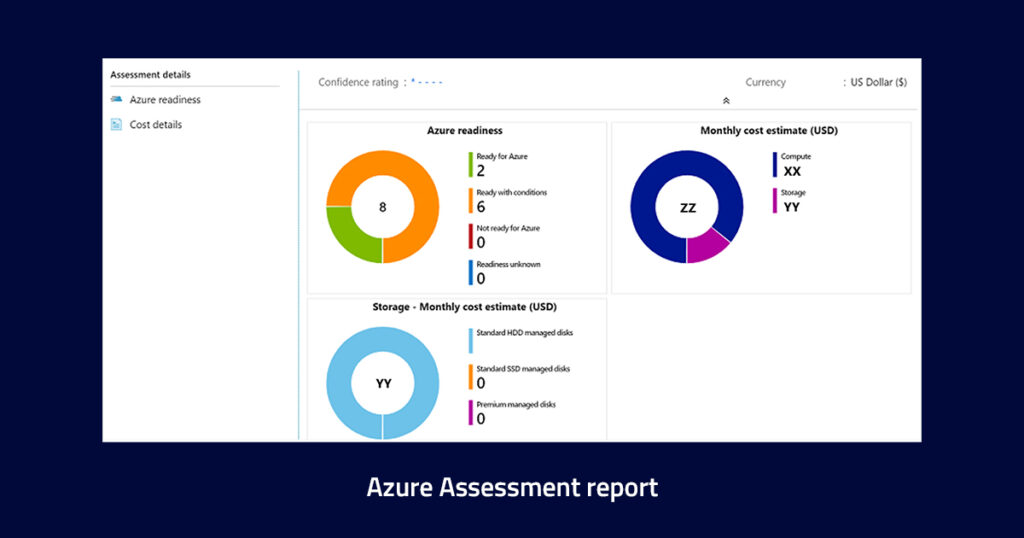Click the Storage - Monthly cost estimate (USD) title
This screenshot has width=1024, height=538.
[464, 307]
